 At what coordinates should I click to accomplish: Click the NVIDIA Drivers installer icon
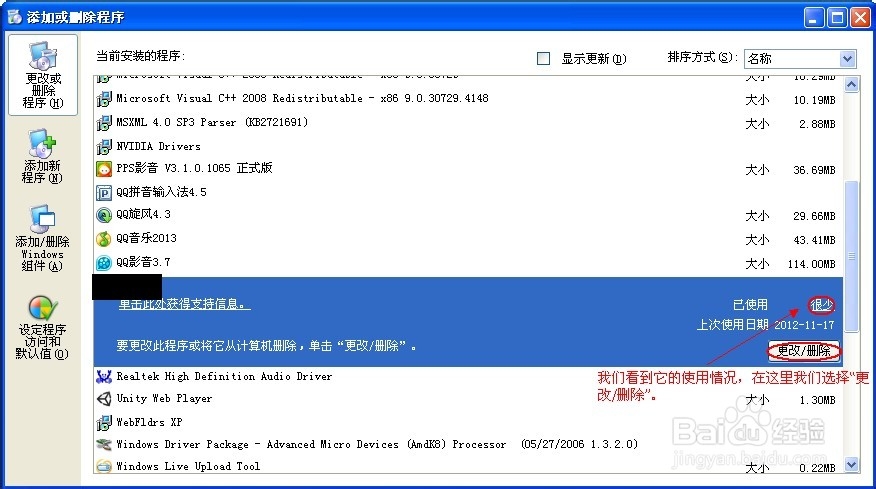tap(104, 146)
